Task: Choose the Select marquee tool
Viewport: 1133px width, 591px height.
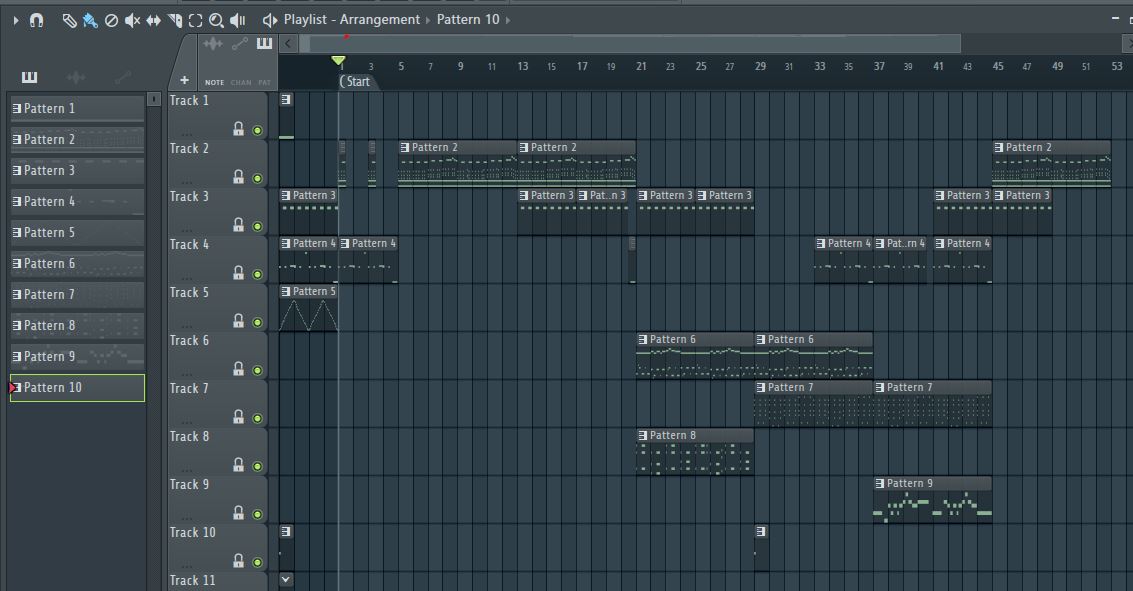Action: 195,21
